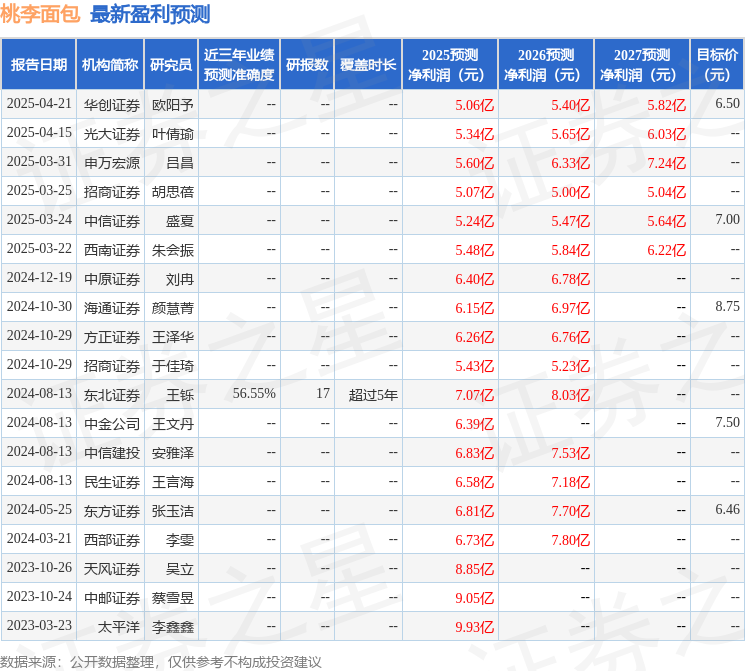Select the 西南证券 institution cell
The height and width of the screenshot is (671, 745).
[112, 250]
